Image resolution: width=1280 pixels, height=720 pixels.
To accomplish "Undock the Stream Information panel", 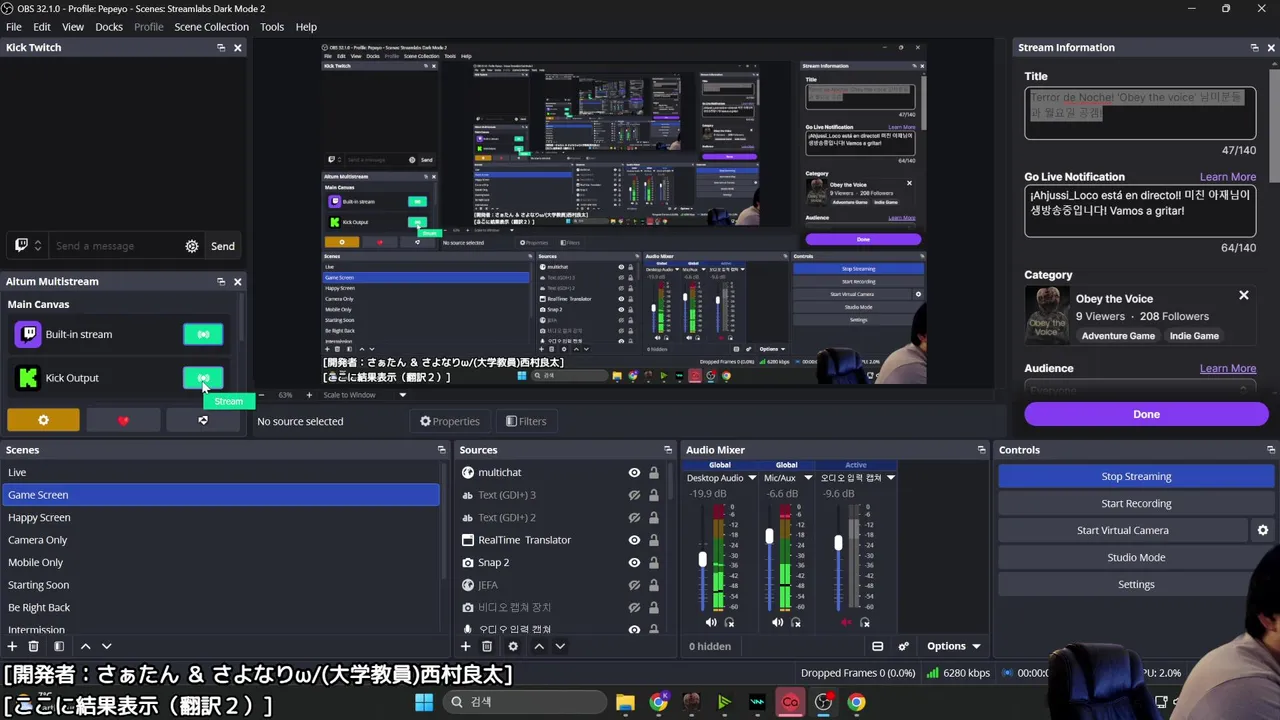I will point(1254,47).
